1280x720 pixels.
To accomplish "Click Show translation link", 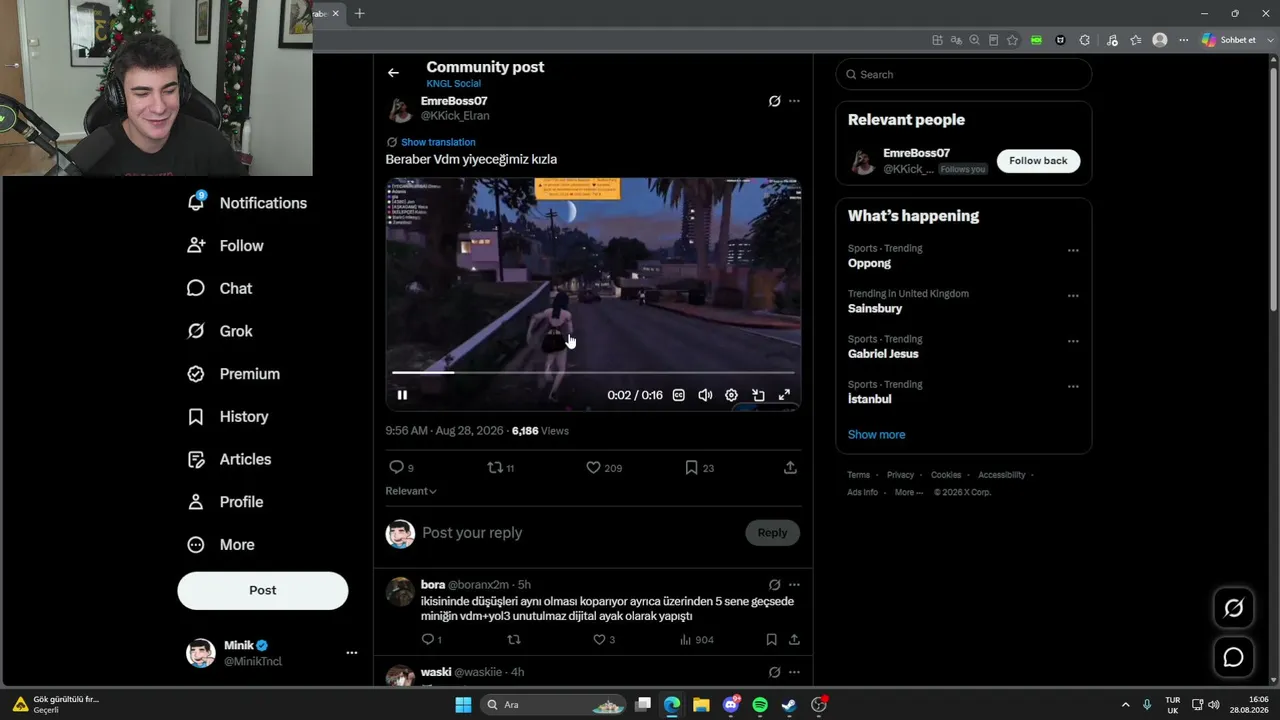I will click(438, 142).
